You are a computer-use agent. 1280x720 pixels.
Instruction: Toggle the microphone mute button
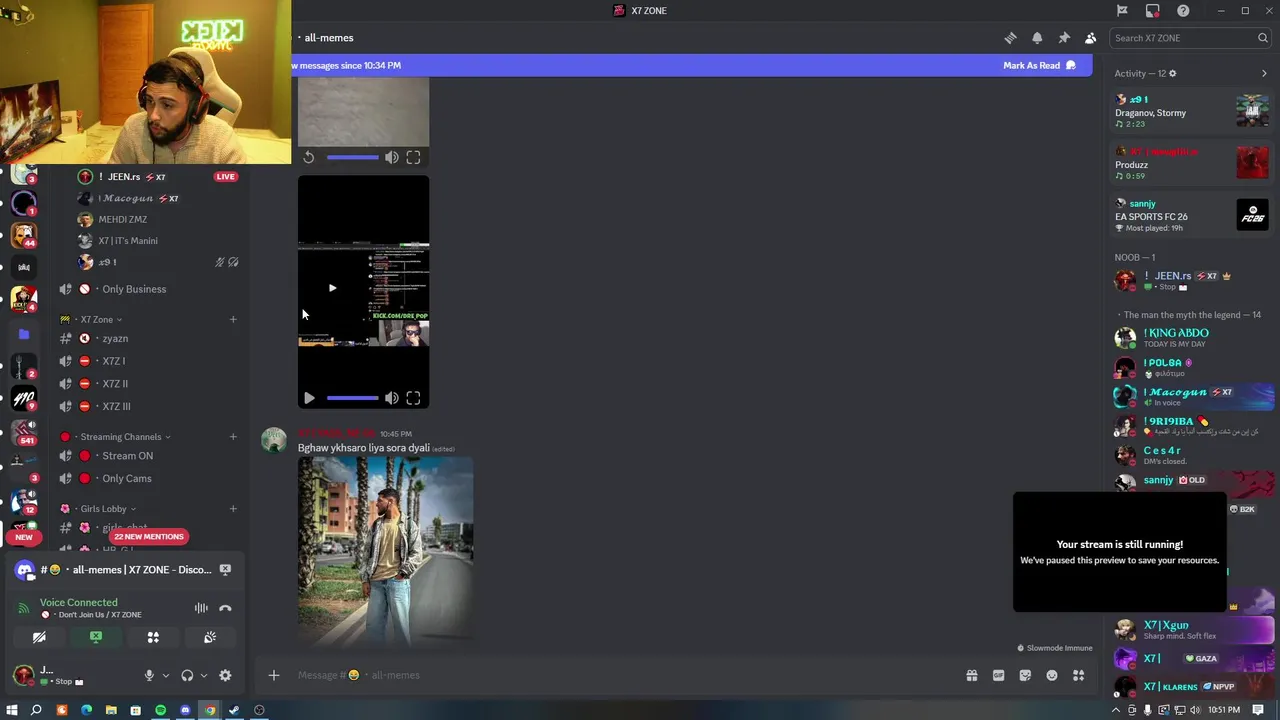click(149, 676)
